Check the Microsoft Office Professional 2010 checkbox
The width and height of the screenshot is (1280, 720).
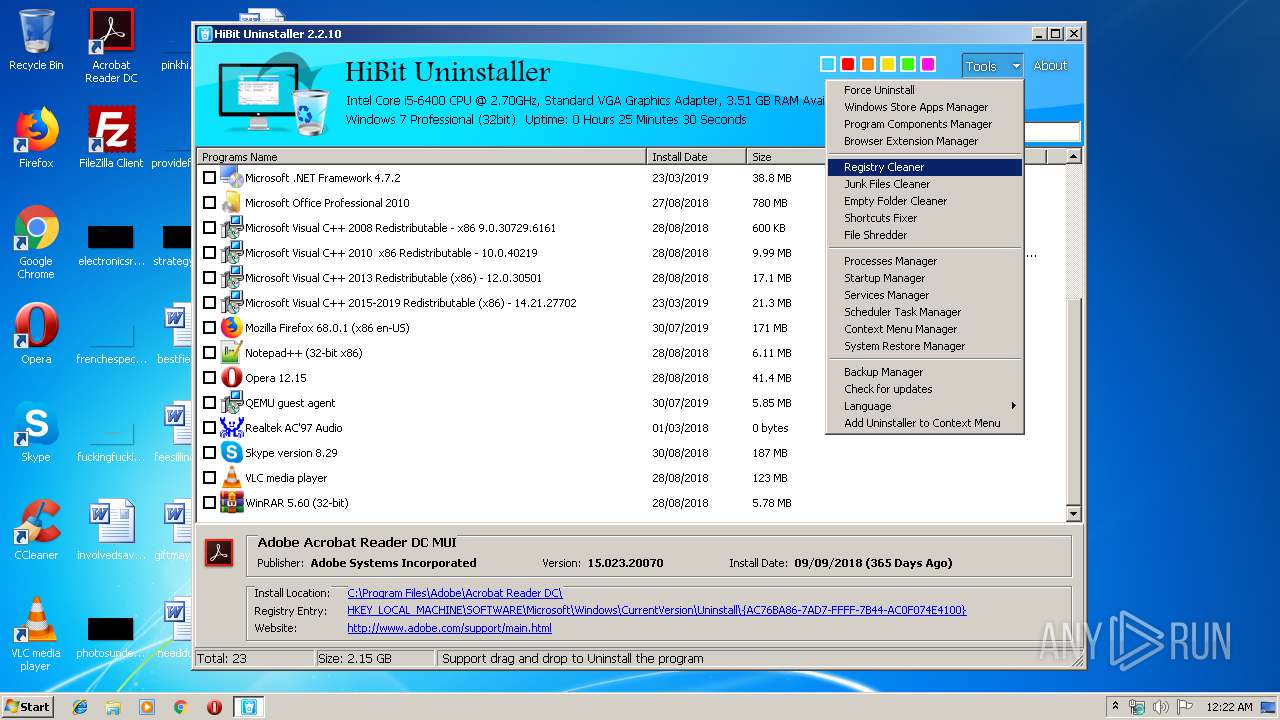(x=209, y=202)
